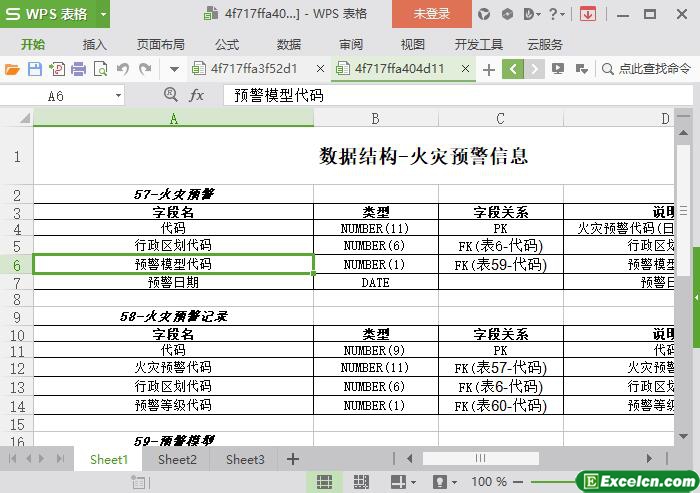Select cell NUMBER(11) in row 4

coord(376,229)
